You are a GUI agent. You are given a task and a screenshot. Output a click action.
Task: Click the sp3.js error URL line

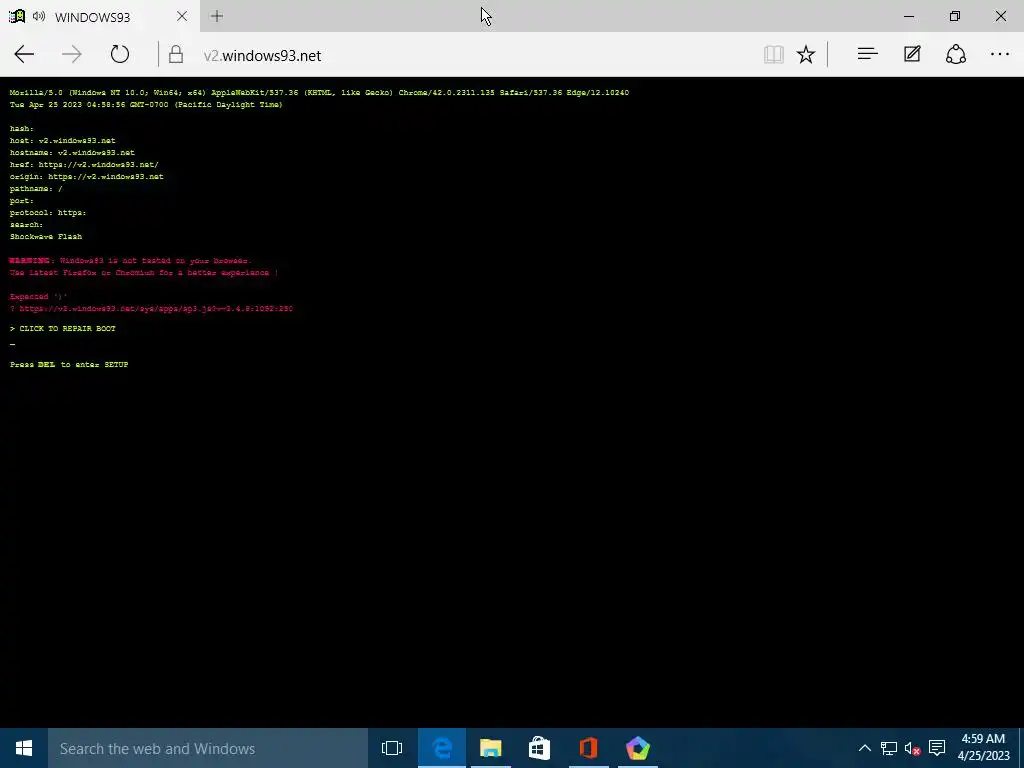[151, 308]
